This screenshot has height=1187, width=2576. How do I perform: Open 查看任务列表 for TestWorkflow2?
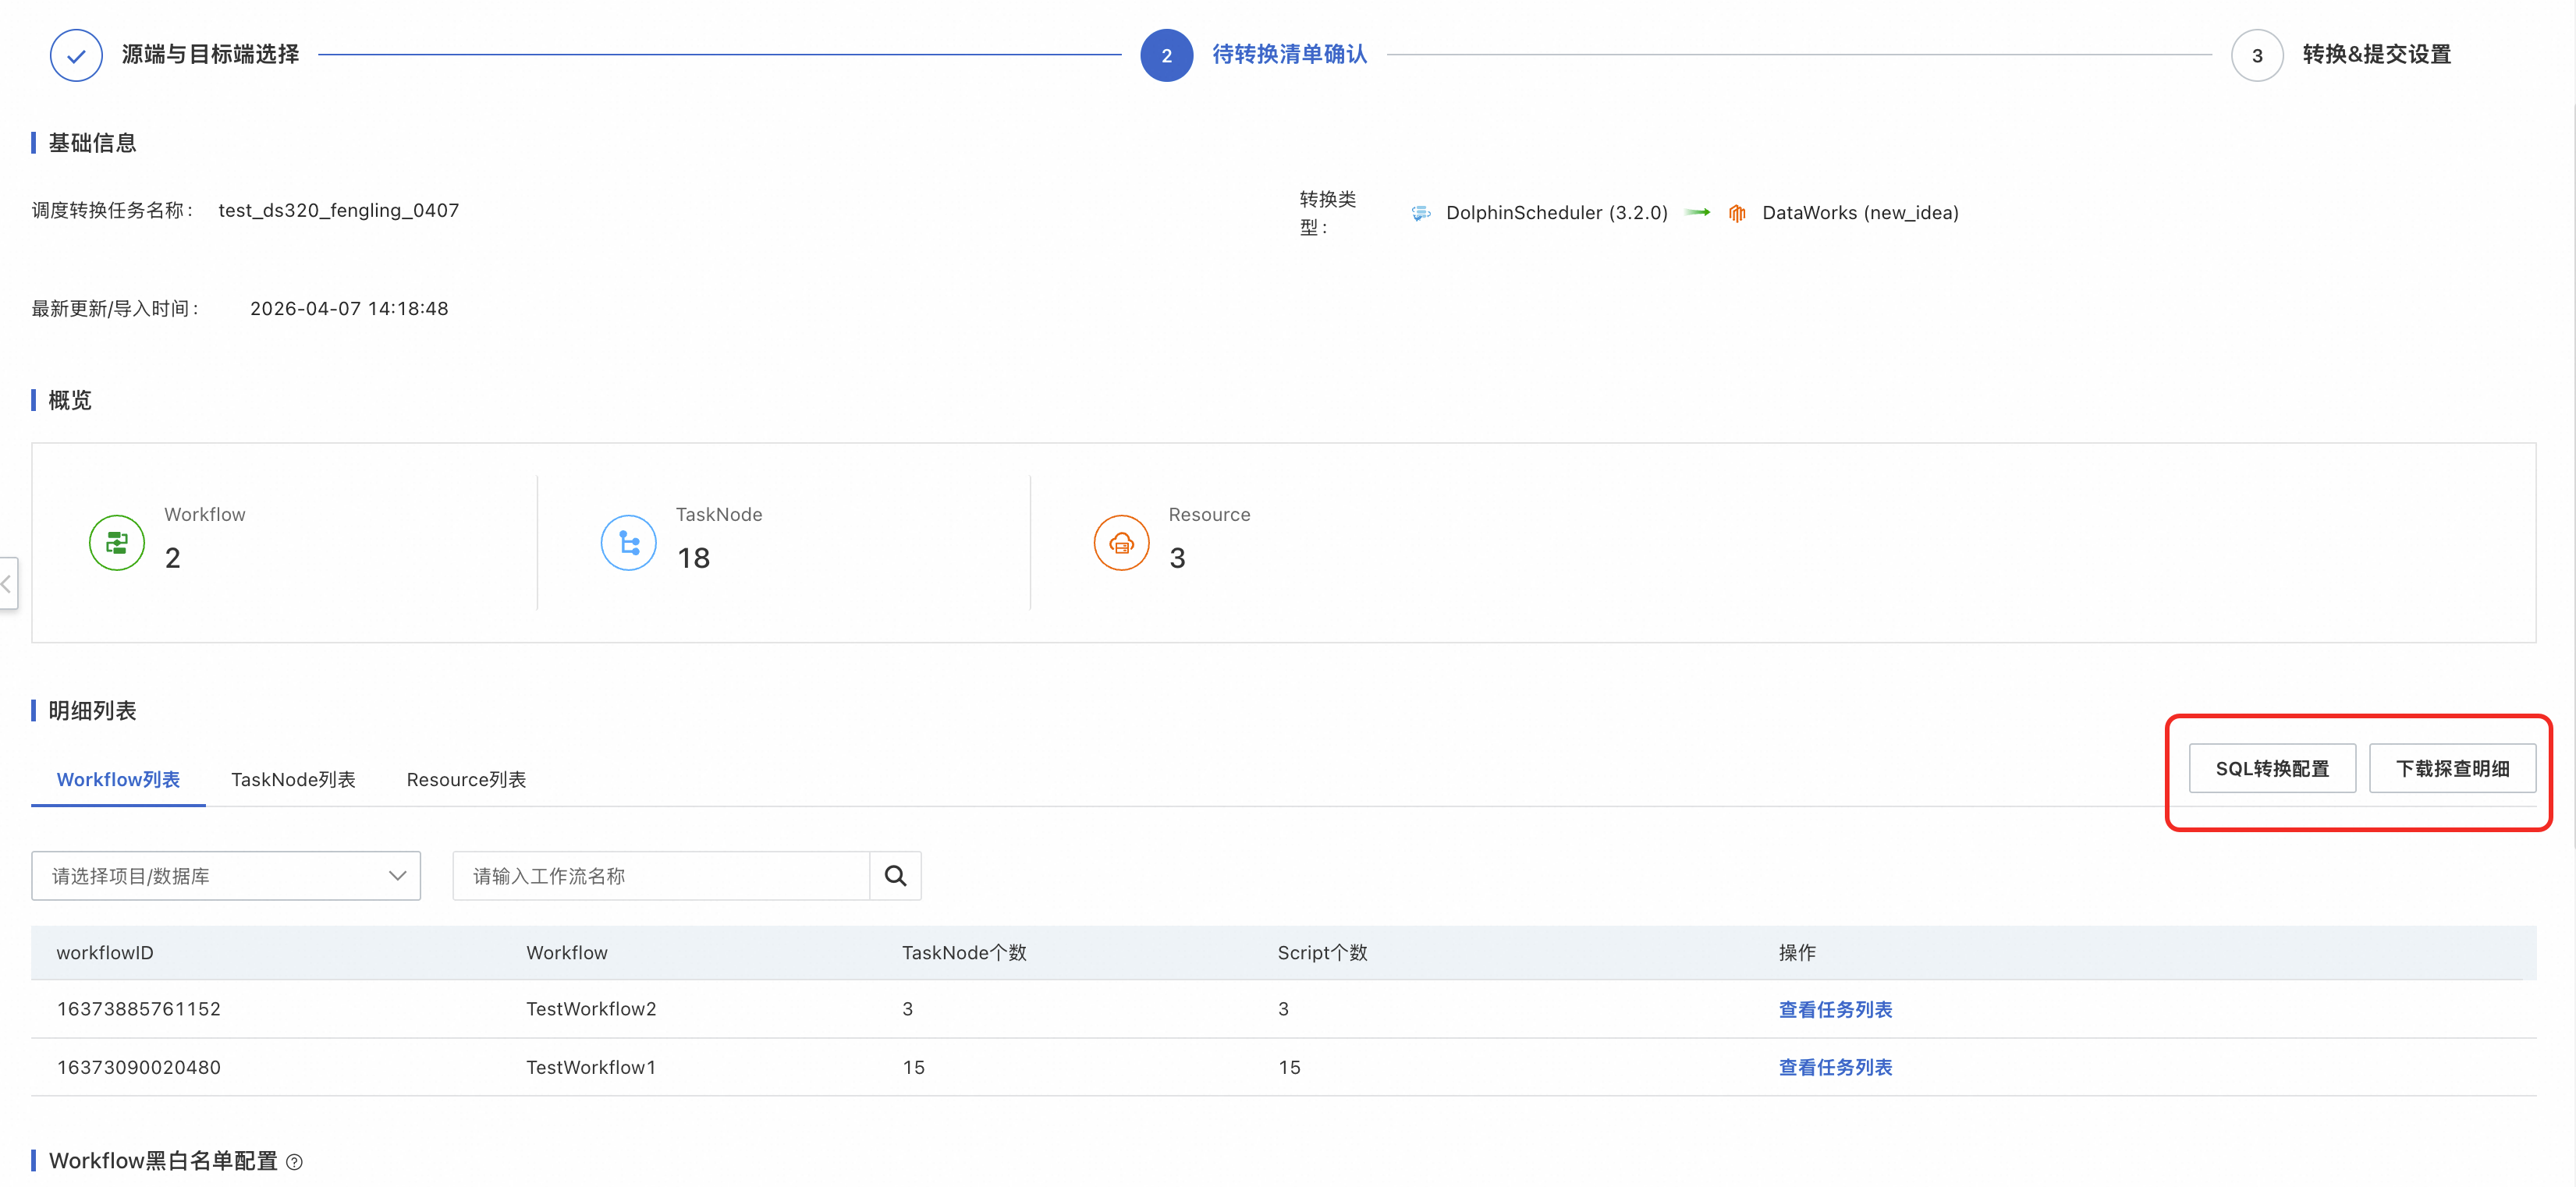[1835, 1009]
